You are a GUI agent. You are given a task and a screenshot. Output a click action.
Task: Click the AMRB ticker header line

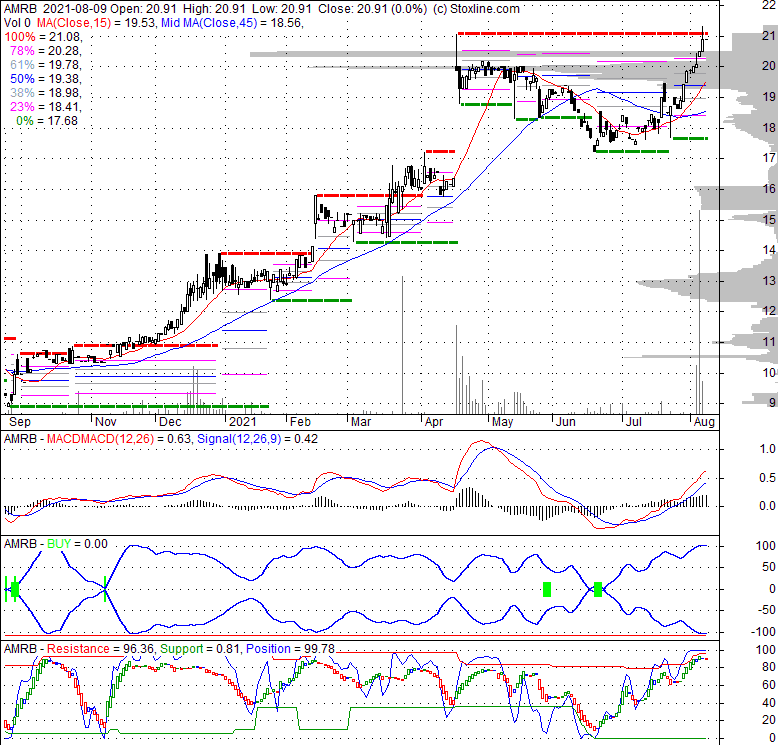pyautogui.click(x=262, y=9)
